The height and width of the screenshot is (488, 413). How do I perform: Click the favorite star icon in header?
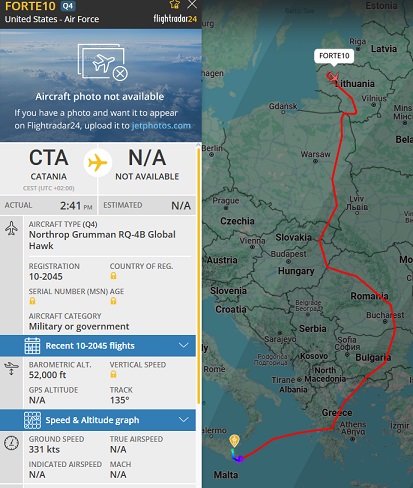click(x=175, y=4)
